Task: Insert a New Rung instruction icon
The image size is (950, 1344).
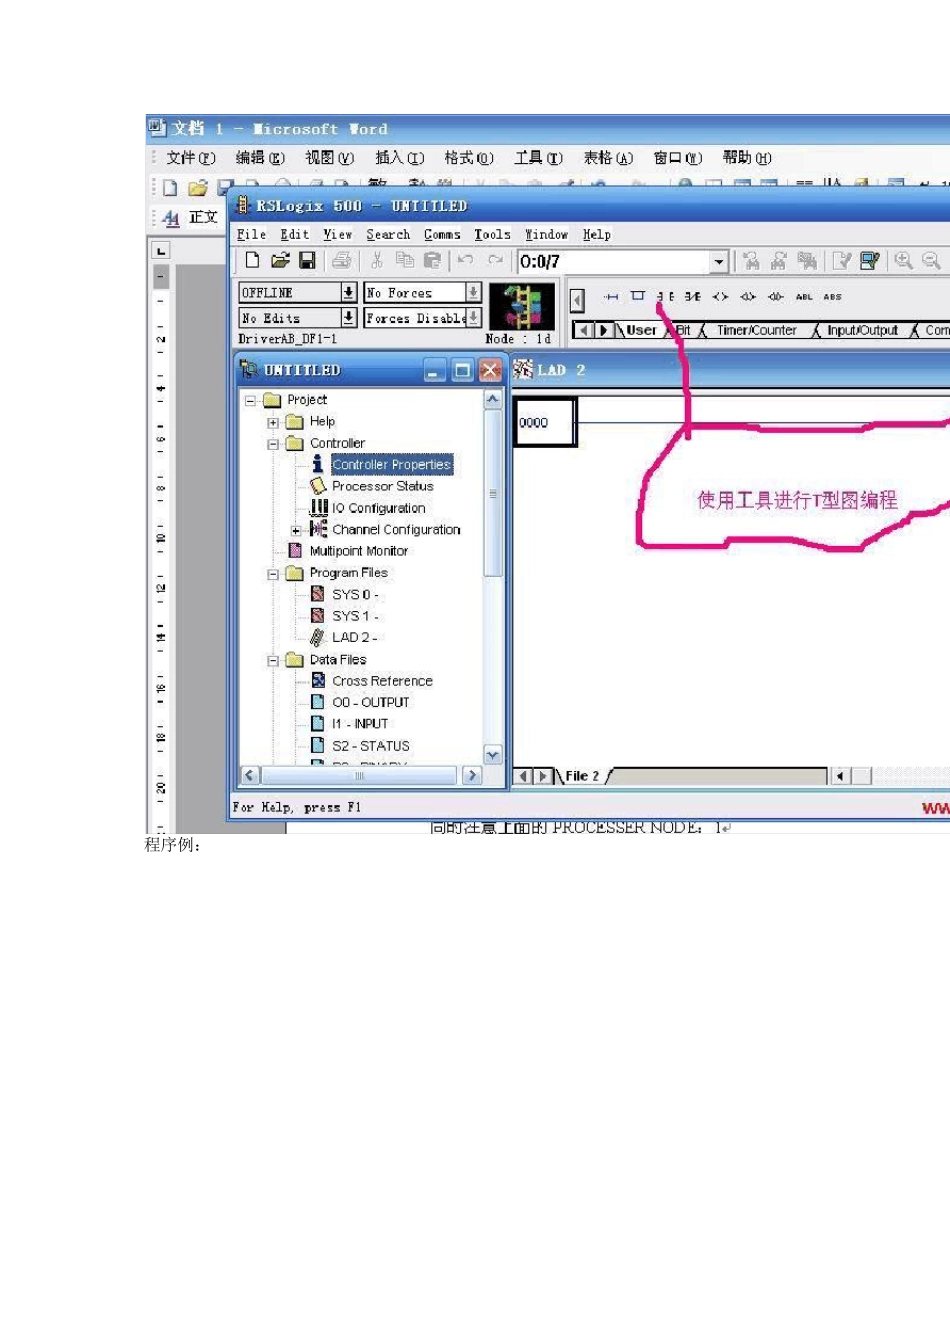Action: 611,297
